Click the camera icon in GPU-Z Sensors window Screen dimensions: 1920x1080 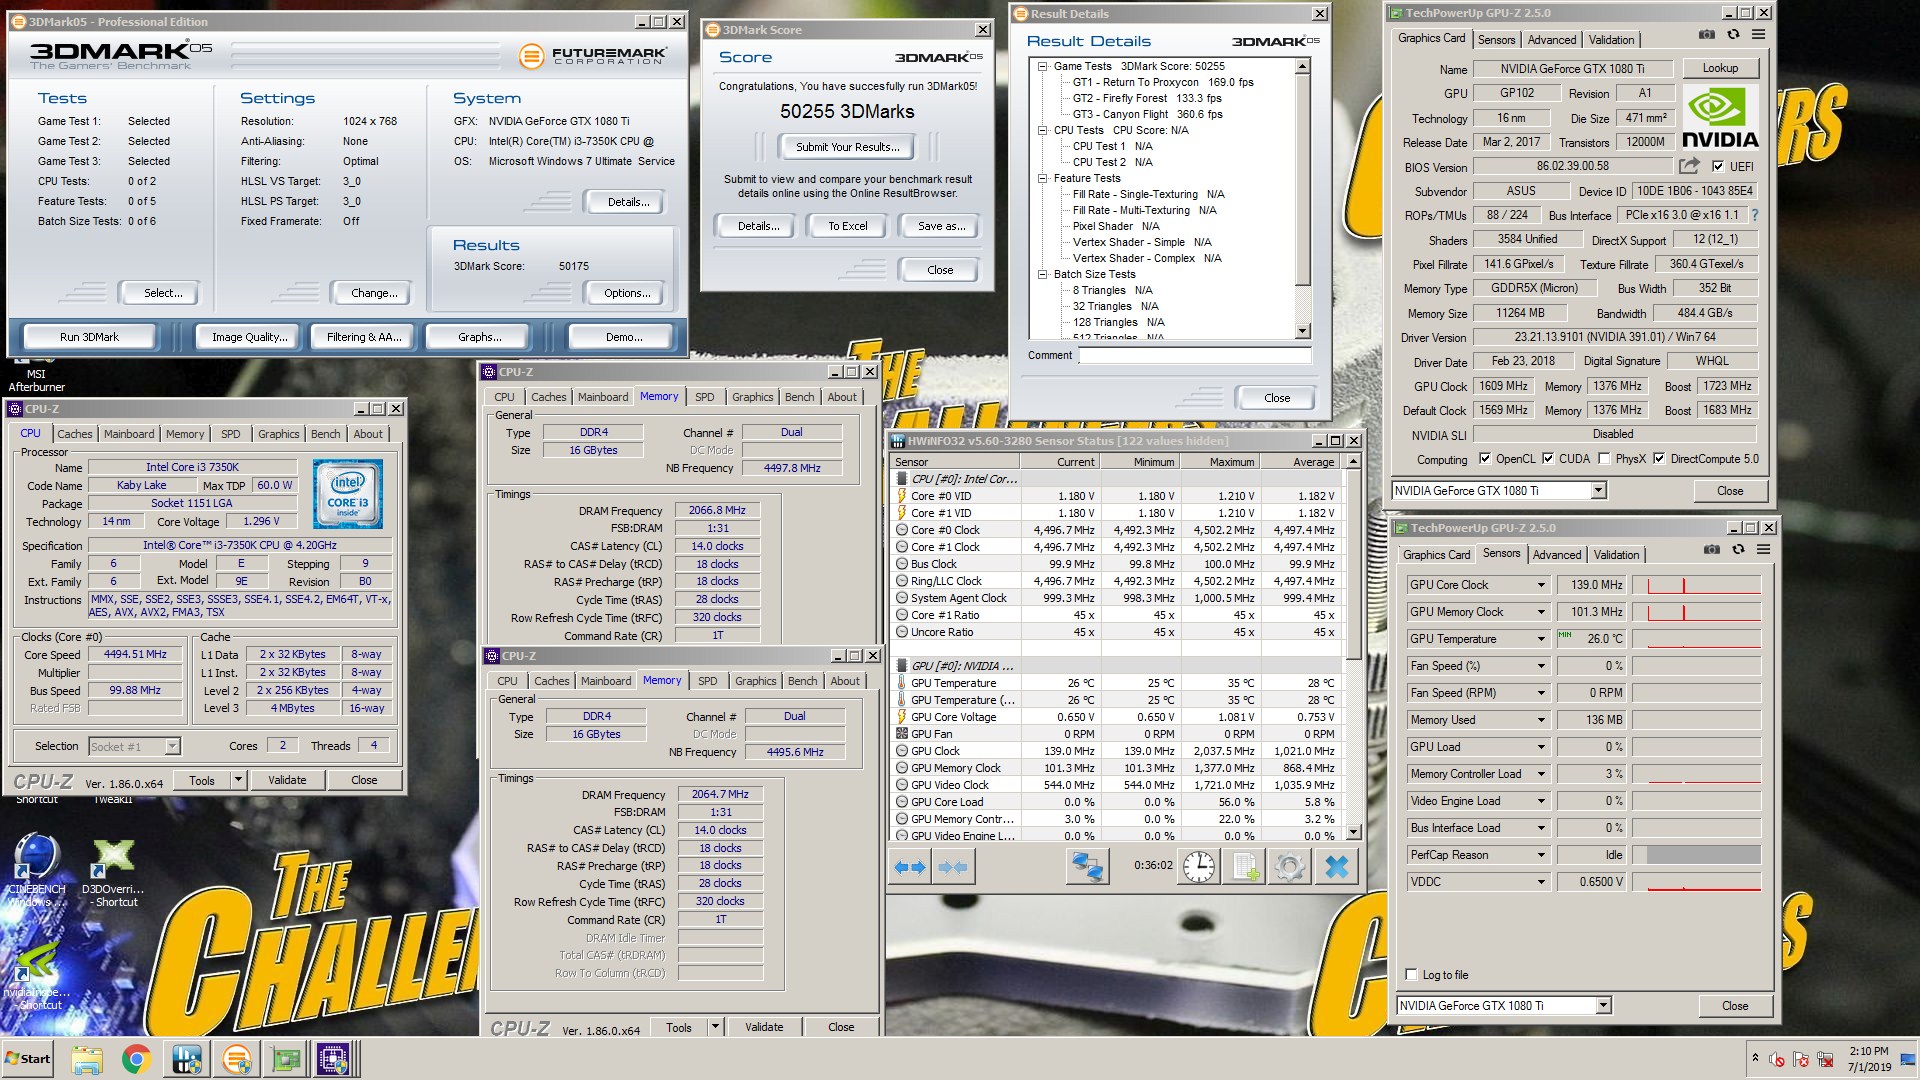(1712, 550)
